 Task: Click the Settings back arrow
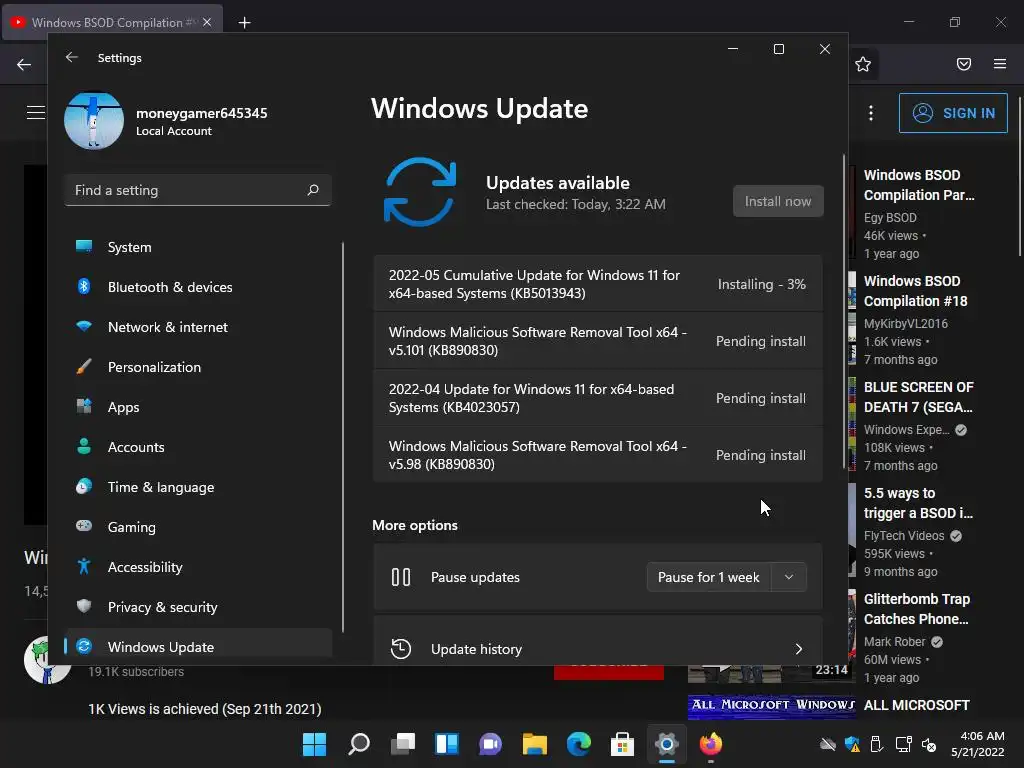click(72, 57)
